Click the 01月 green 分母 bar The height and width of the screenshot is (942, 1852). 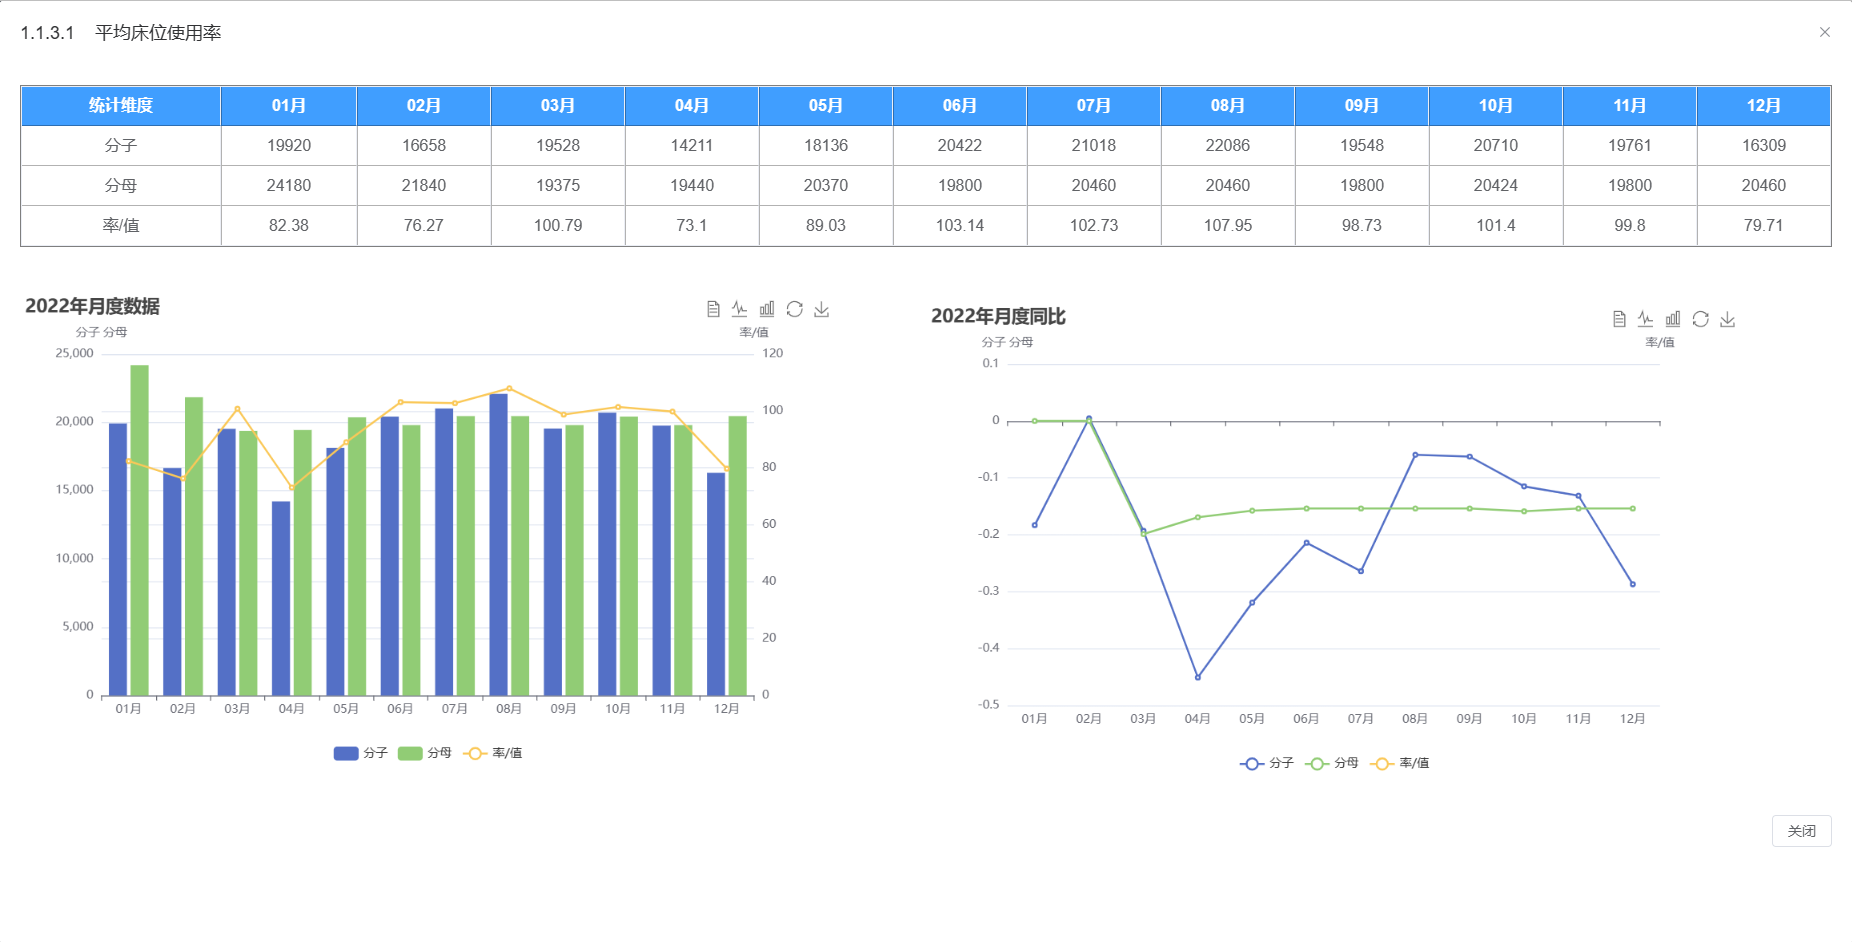[139, 530]
